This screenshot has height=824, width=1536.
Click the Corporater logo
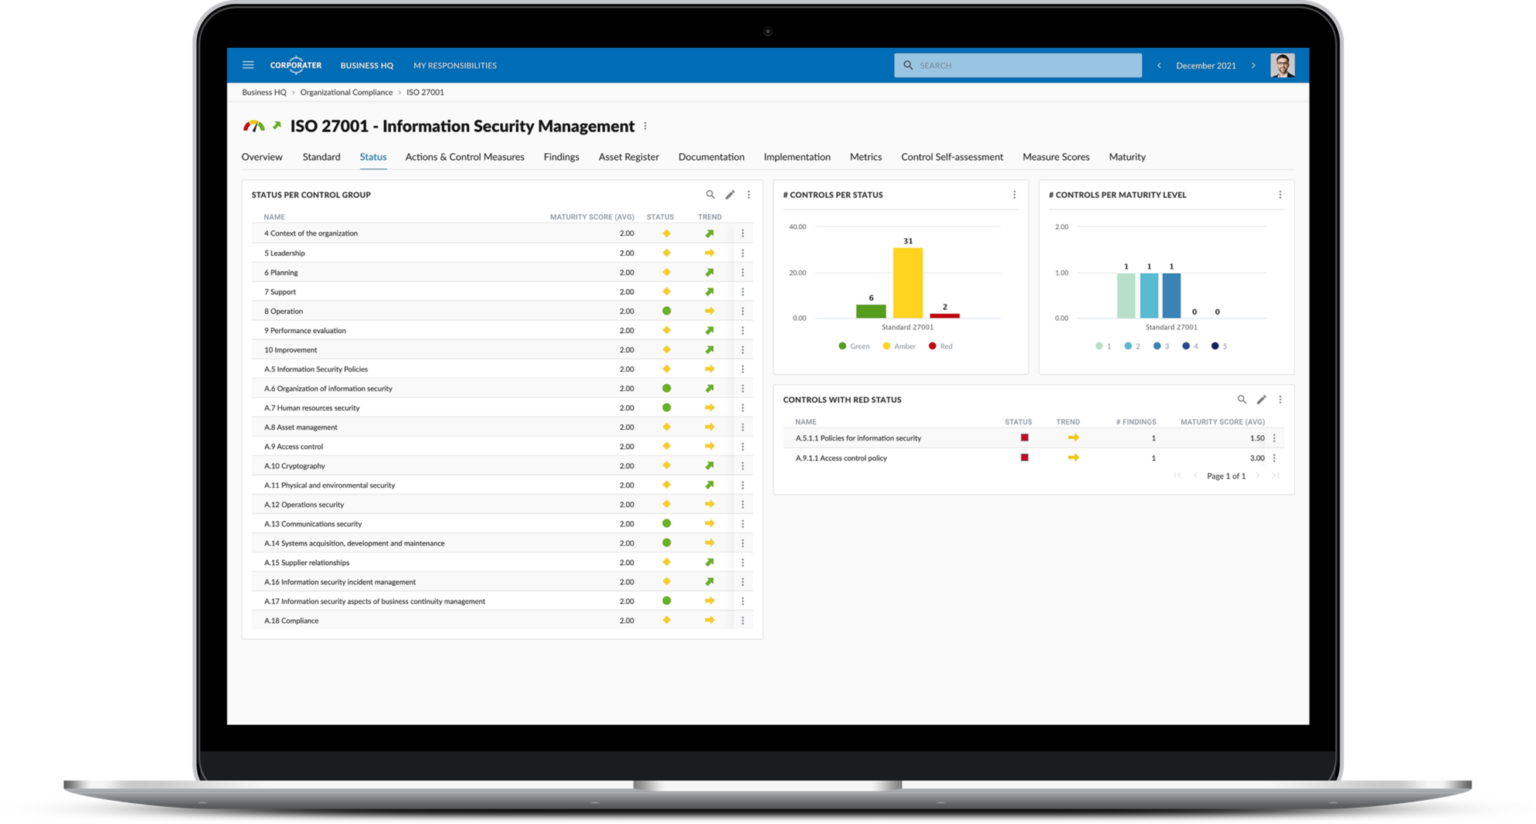point(296,65)
